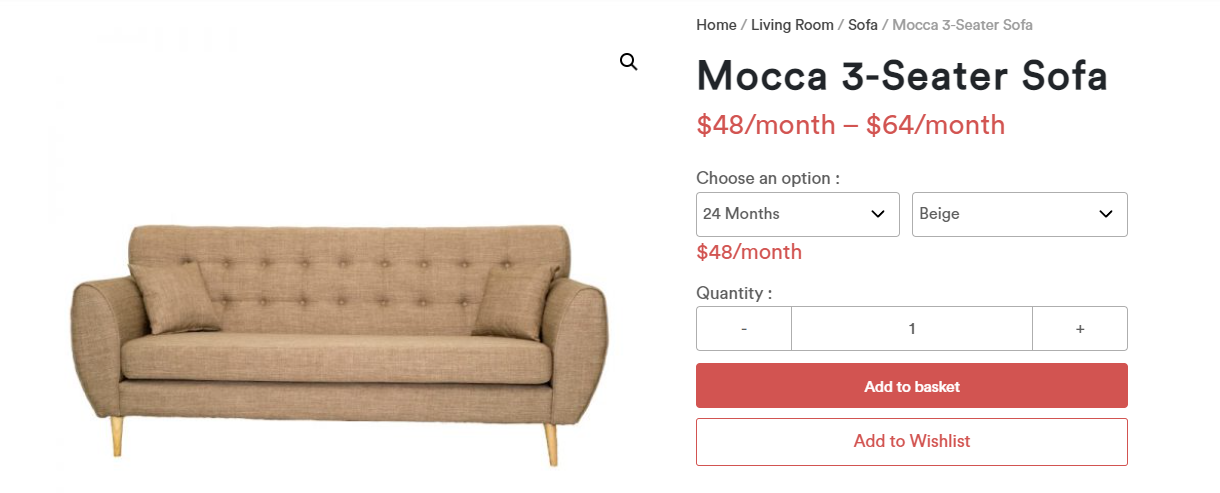The height and width of the screenshot is (493, 1220).
Task: Open the beige sofa product image
Action: (340, 345)
